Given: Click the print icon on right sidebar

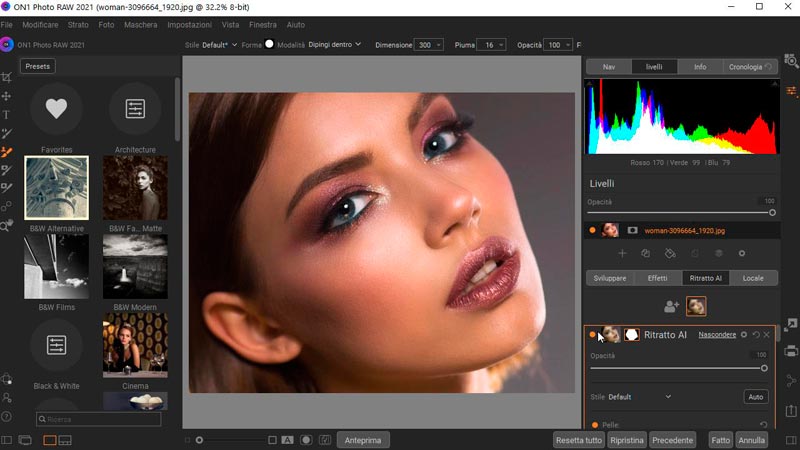Looking at the screenshot, I should point(791,351).
